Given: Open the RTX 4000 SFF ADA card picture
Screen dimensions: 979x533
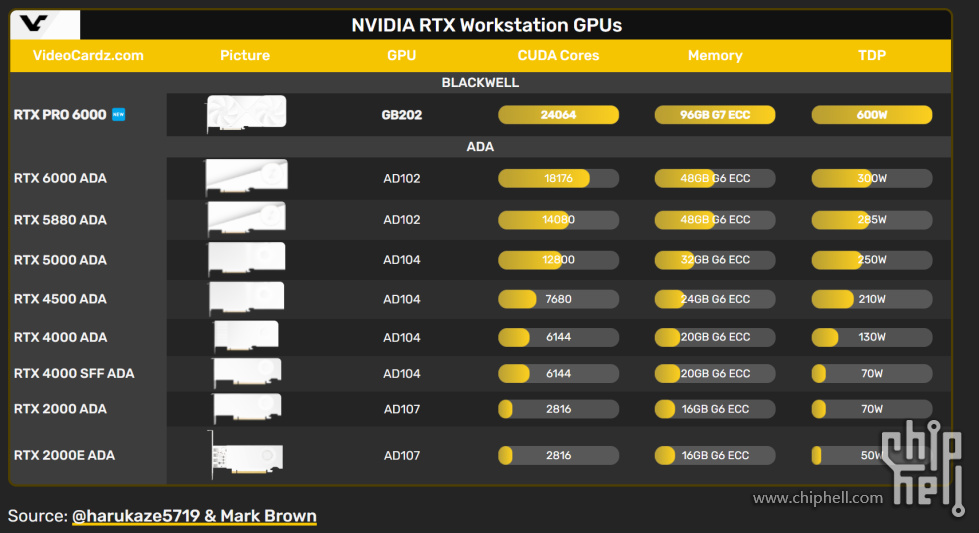Looking at the screenshot, I should (246, 373).
